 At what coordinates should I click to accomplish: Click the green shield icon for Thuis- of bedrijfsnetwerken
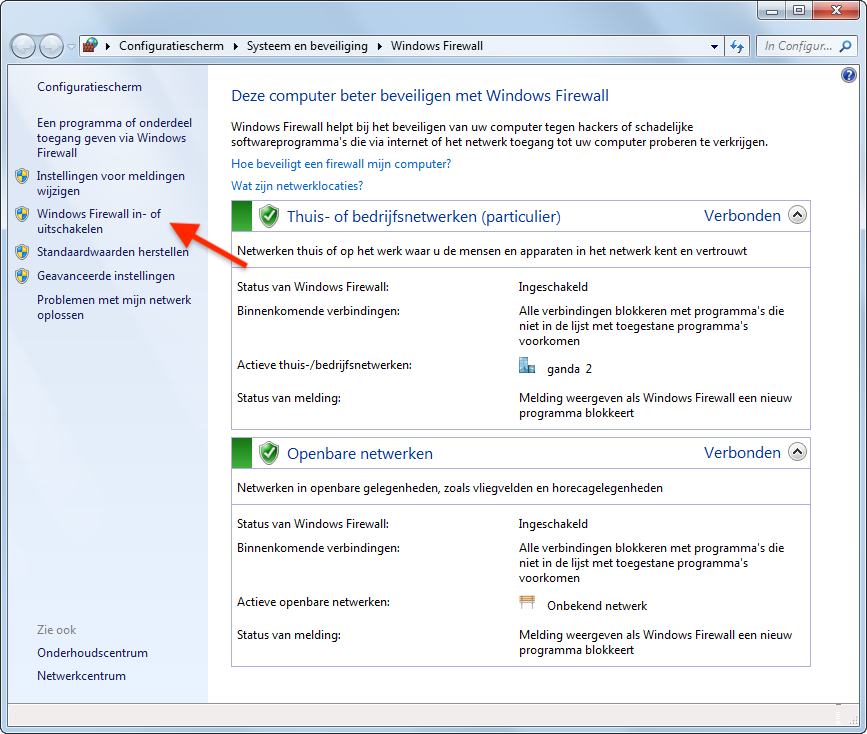[x=268, y=216]
